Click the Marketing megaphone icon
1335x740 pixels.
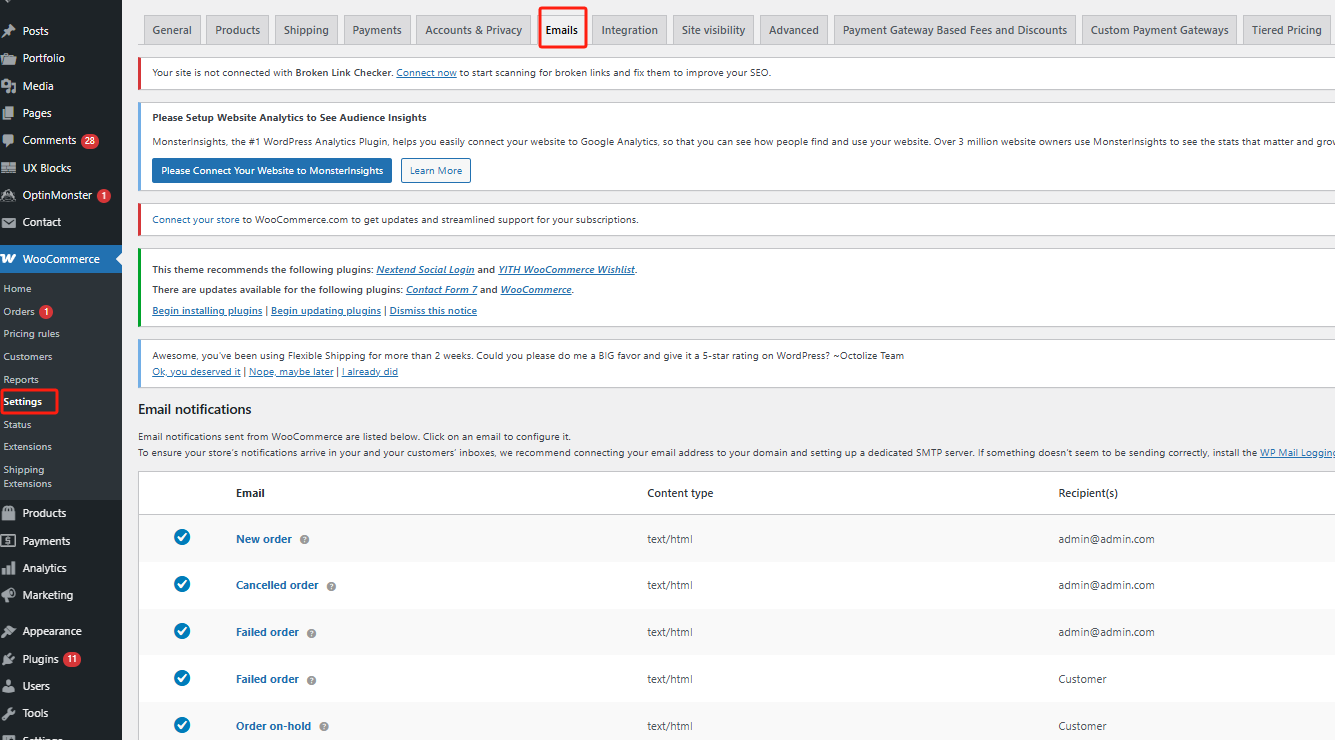click(9, 595)
